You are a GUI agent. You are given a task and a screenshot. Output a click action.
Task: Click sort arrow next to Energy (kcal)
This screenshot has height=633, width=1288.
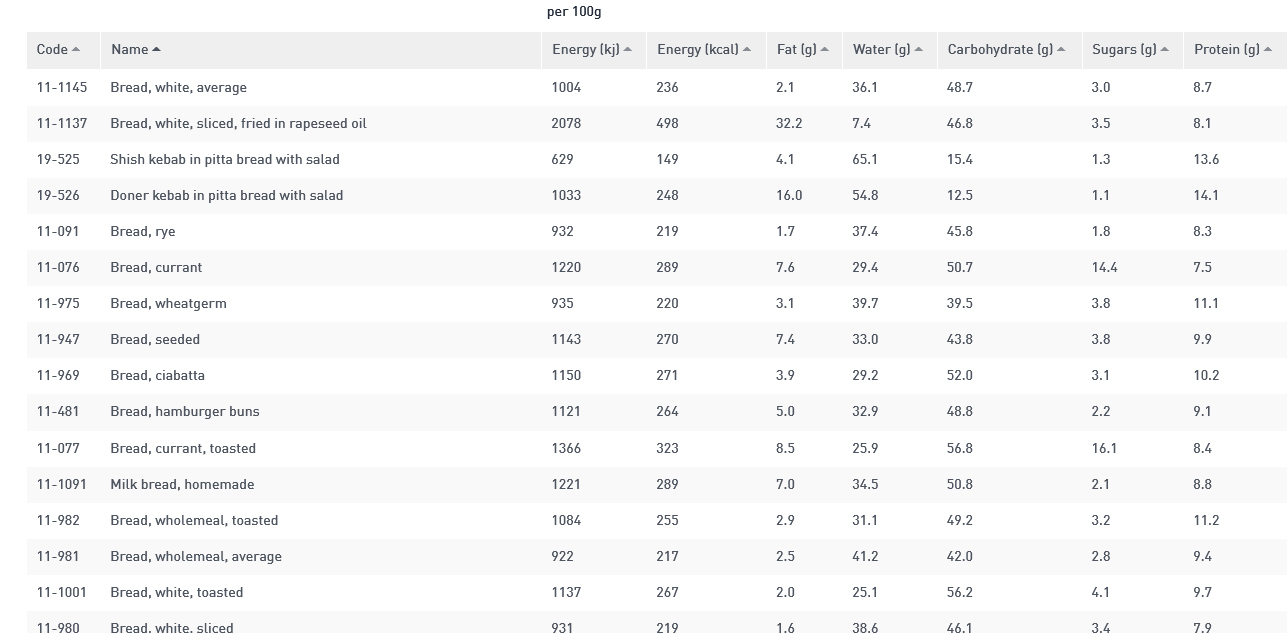coord(746,50)
